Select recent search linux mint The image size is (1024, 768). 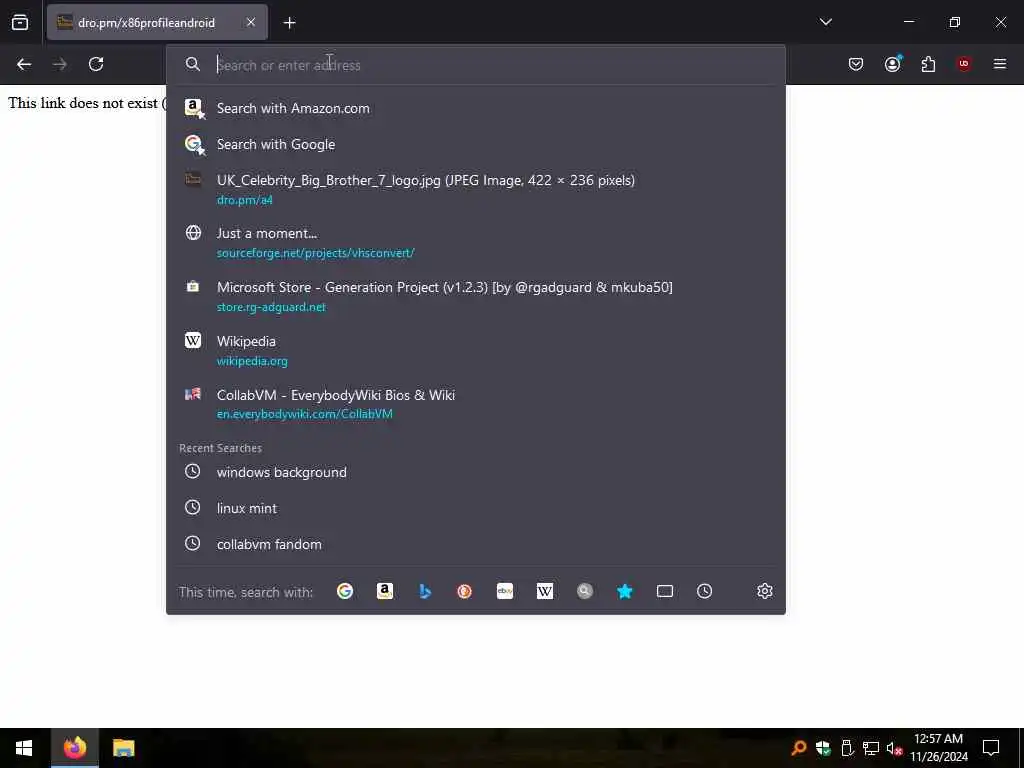pos(475,508)
